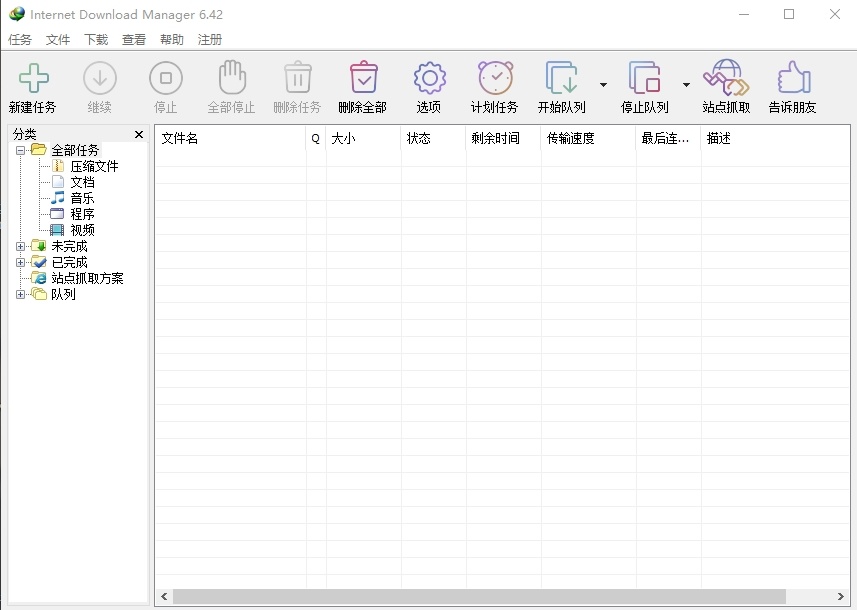The width and height of the screenshot is (857, 610).
Task: Sort by 状态 column header
Action: (433, 138)
